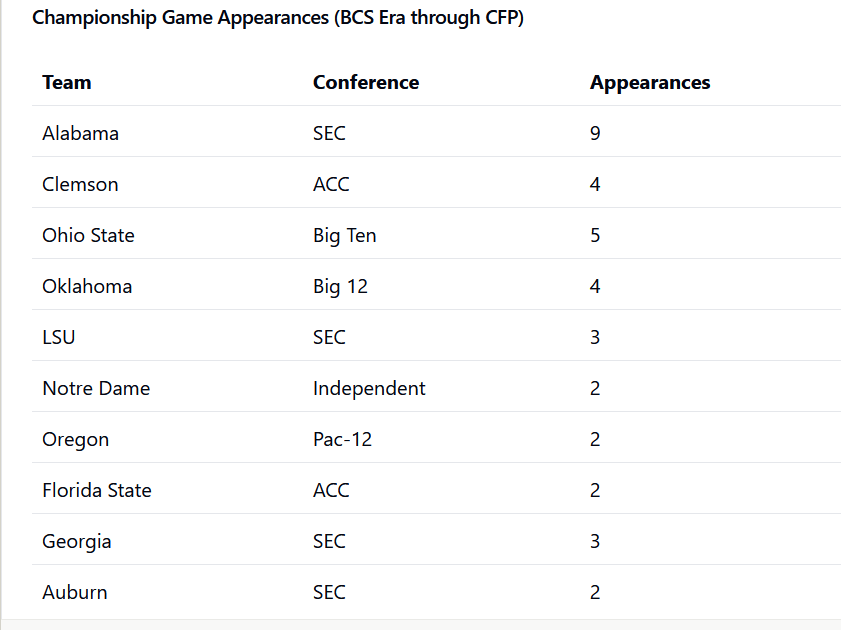Click Ohio State's appearances value 5
Image resolution: width=841 pixels, height=630 pixels.
[x=595, y=236]
